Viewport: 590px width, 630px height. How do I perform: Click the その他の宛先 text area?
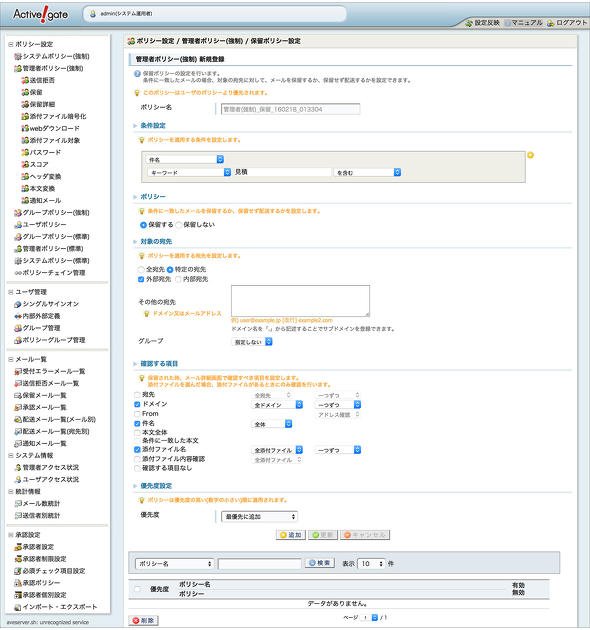(300, 301)
